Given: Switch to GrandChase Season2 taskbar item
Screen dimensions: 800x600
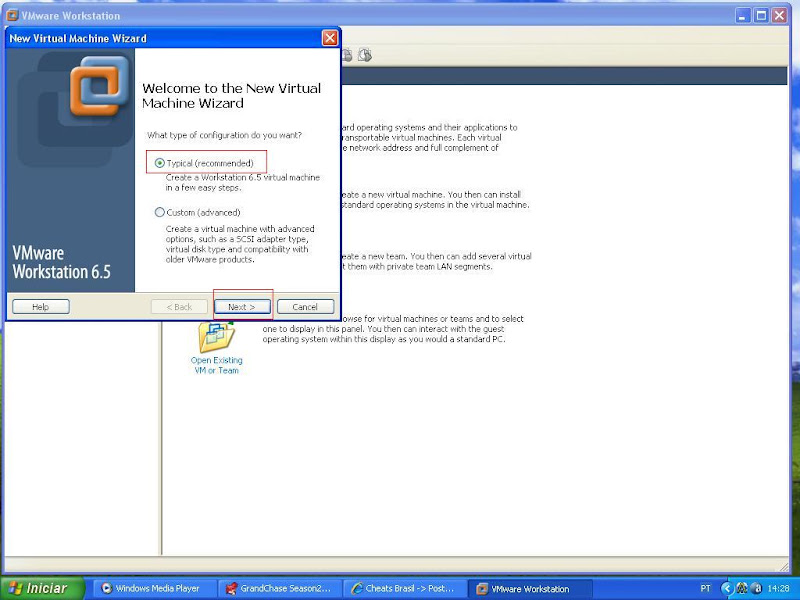Looking at the screenshot, I should tap(279, 588).
